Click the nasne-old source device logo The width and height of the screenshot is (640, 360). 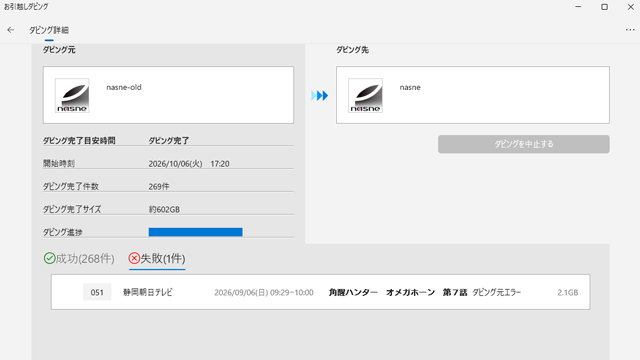tap(72, 96)
